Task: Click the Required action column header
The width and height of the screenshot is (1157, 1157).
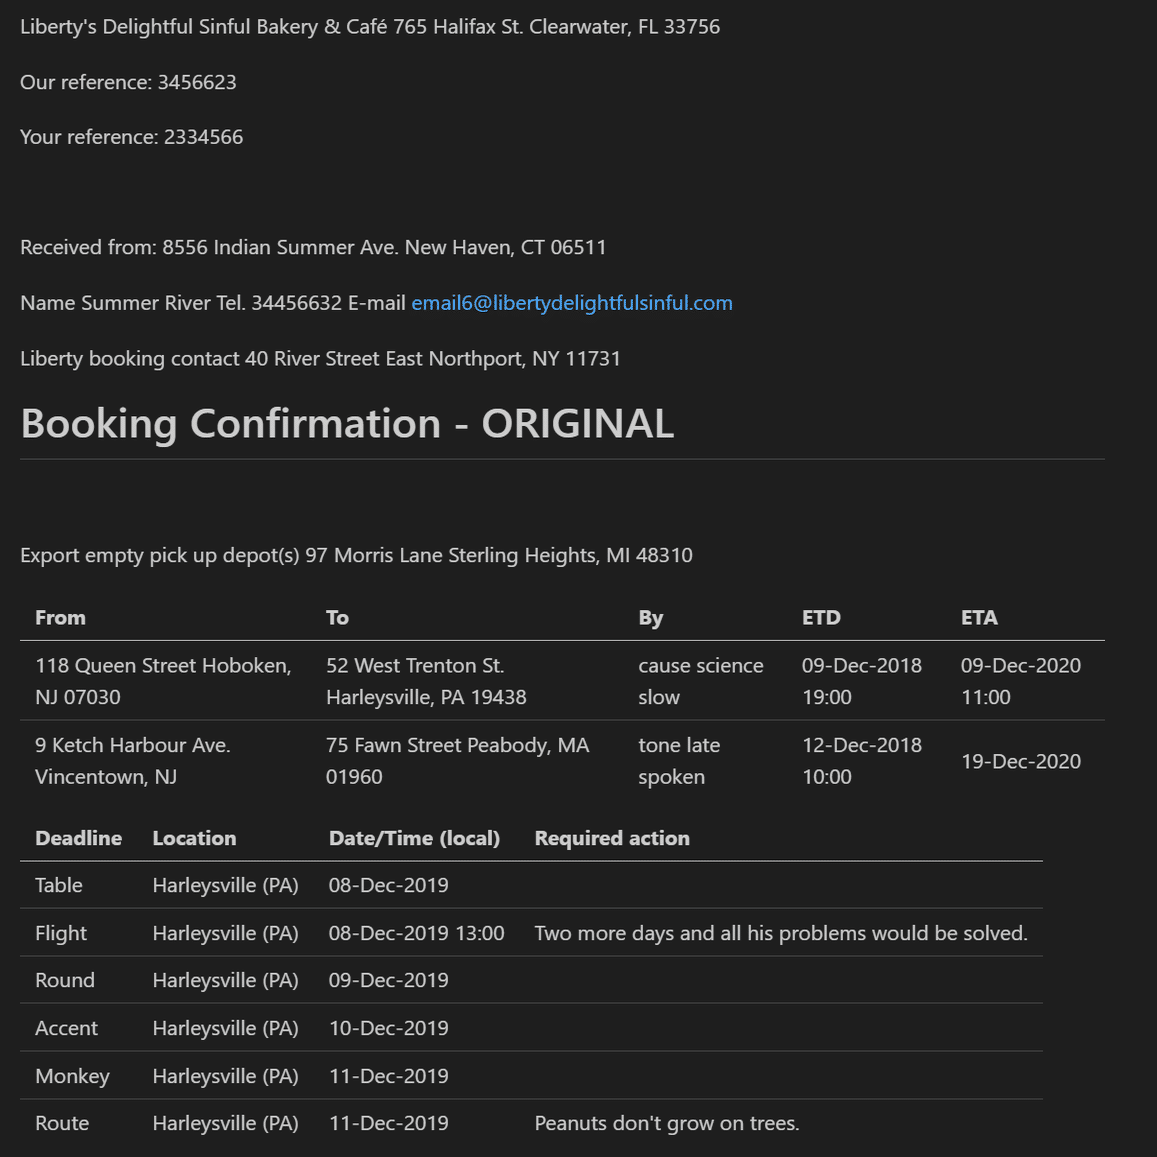Action: [x=612, y=838]
